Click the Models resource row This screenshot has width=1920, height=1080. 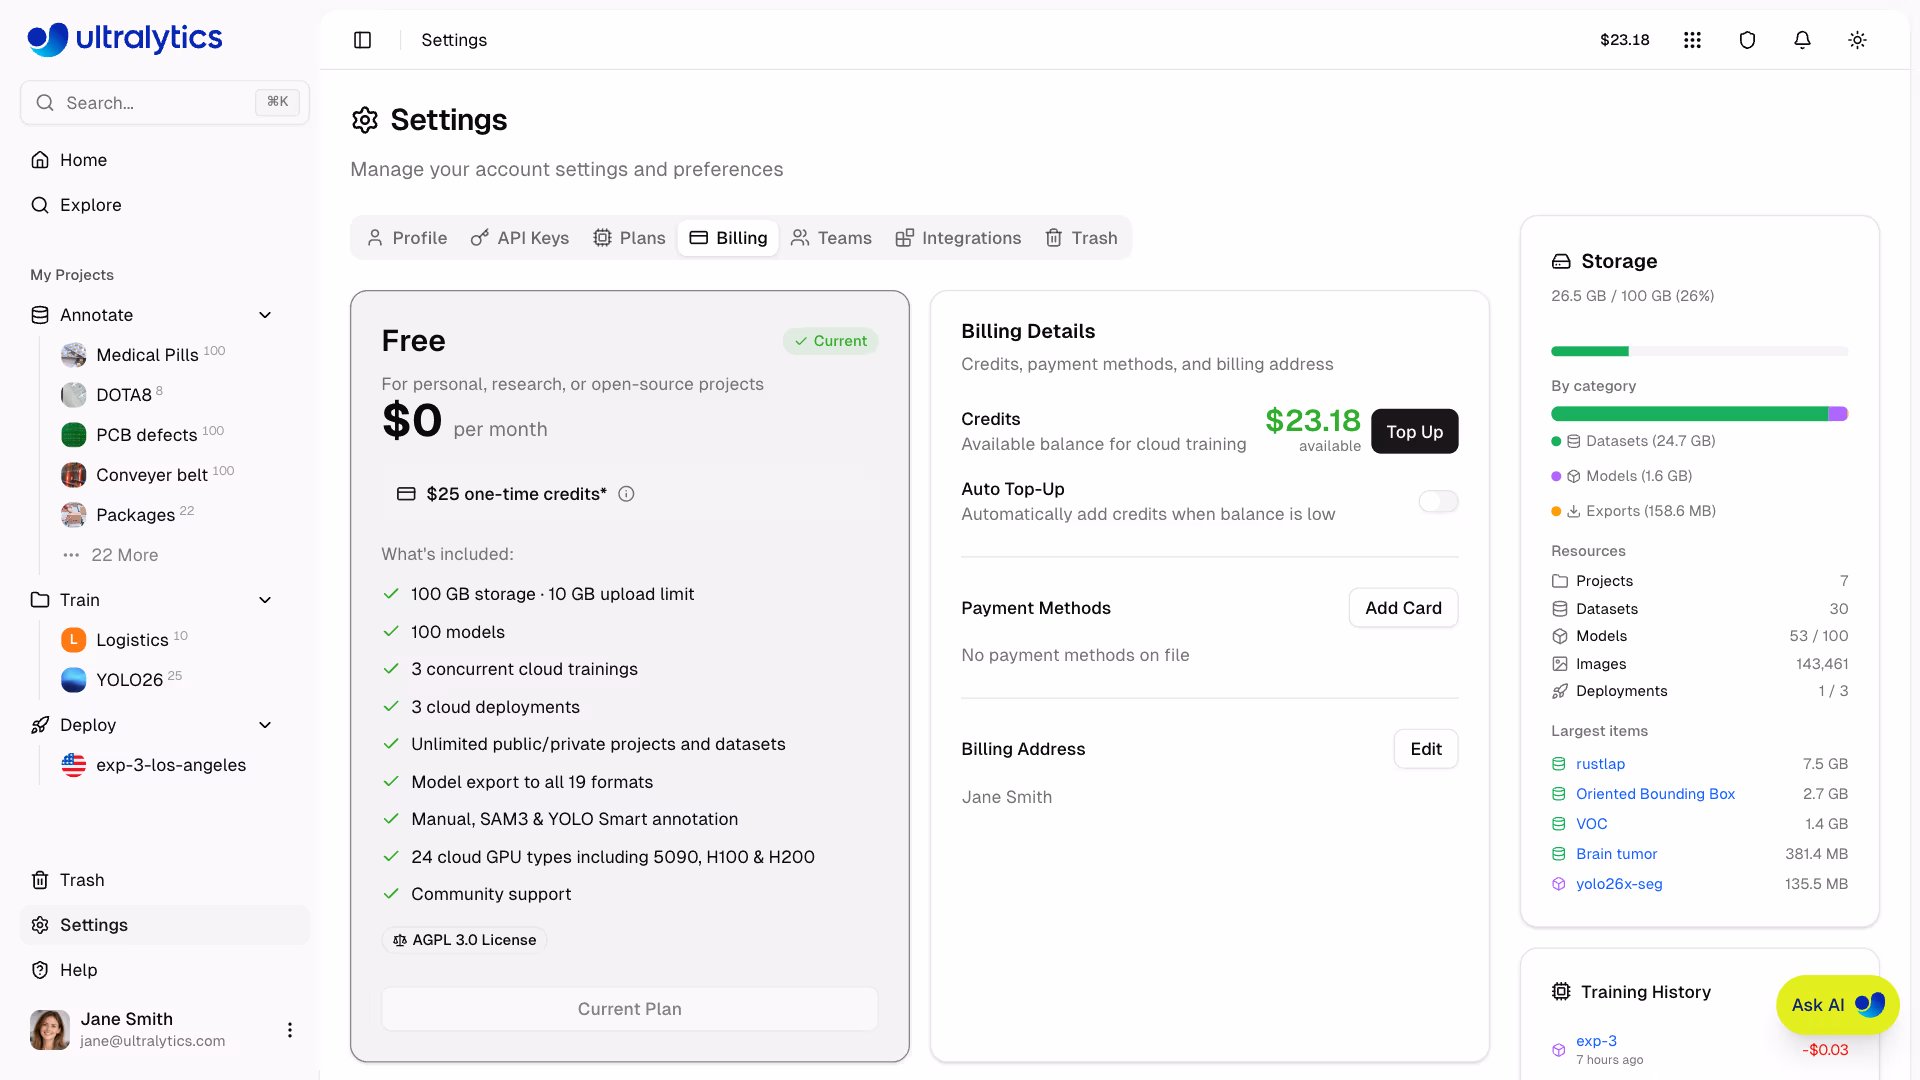(x=1699, y=636)
